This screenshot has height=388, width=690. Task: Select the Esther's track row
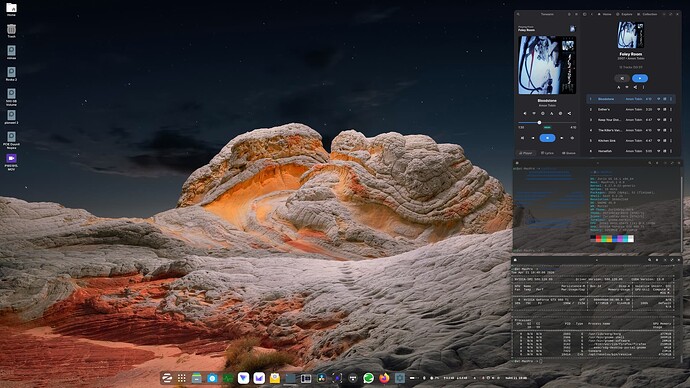pos(631,110)
